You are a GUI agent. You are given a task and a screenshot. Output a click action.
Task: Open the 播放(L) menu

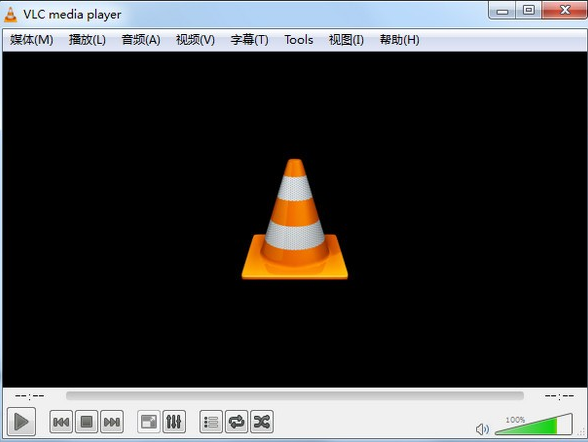click(87, 40)
